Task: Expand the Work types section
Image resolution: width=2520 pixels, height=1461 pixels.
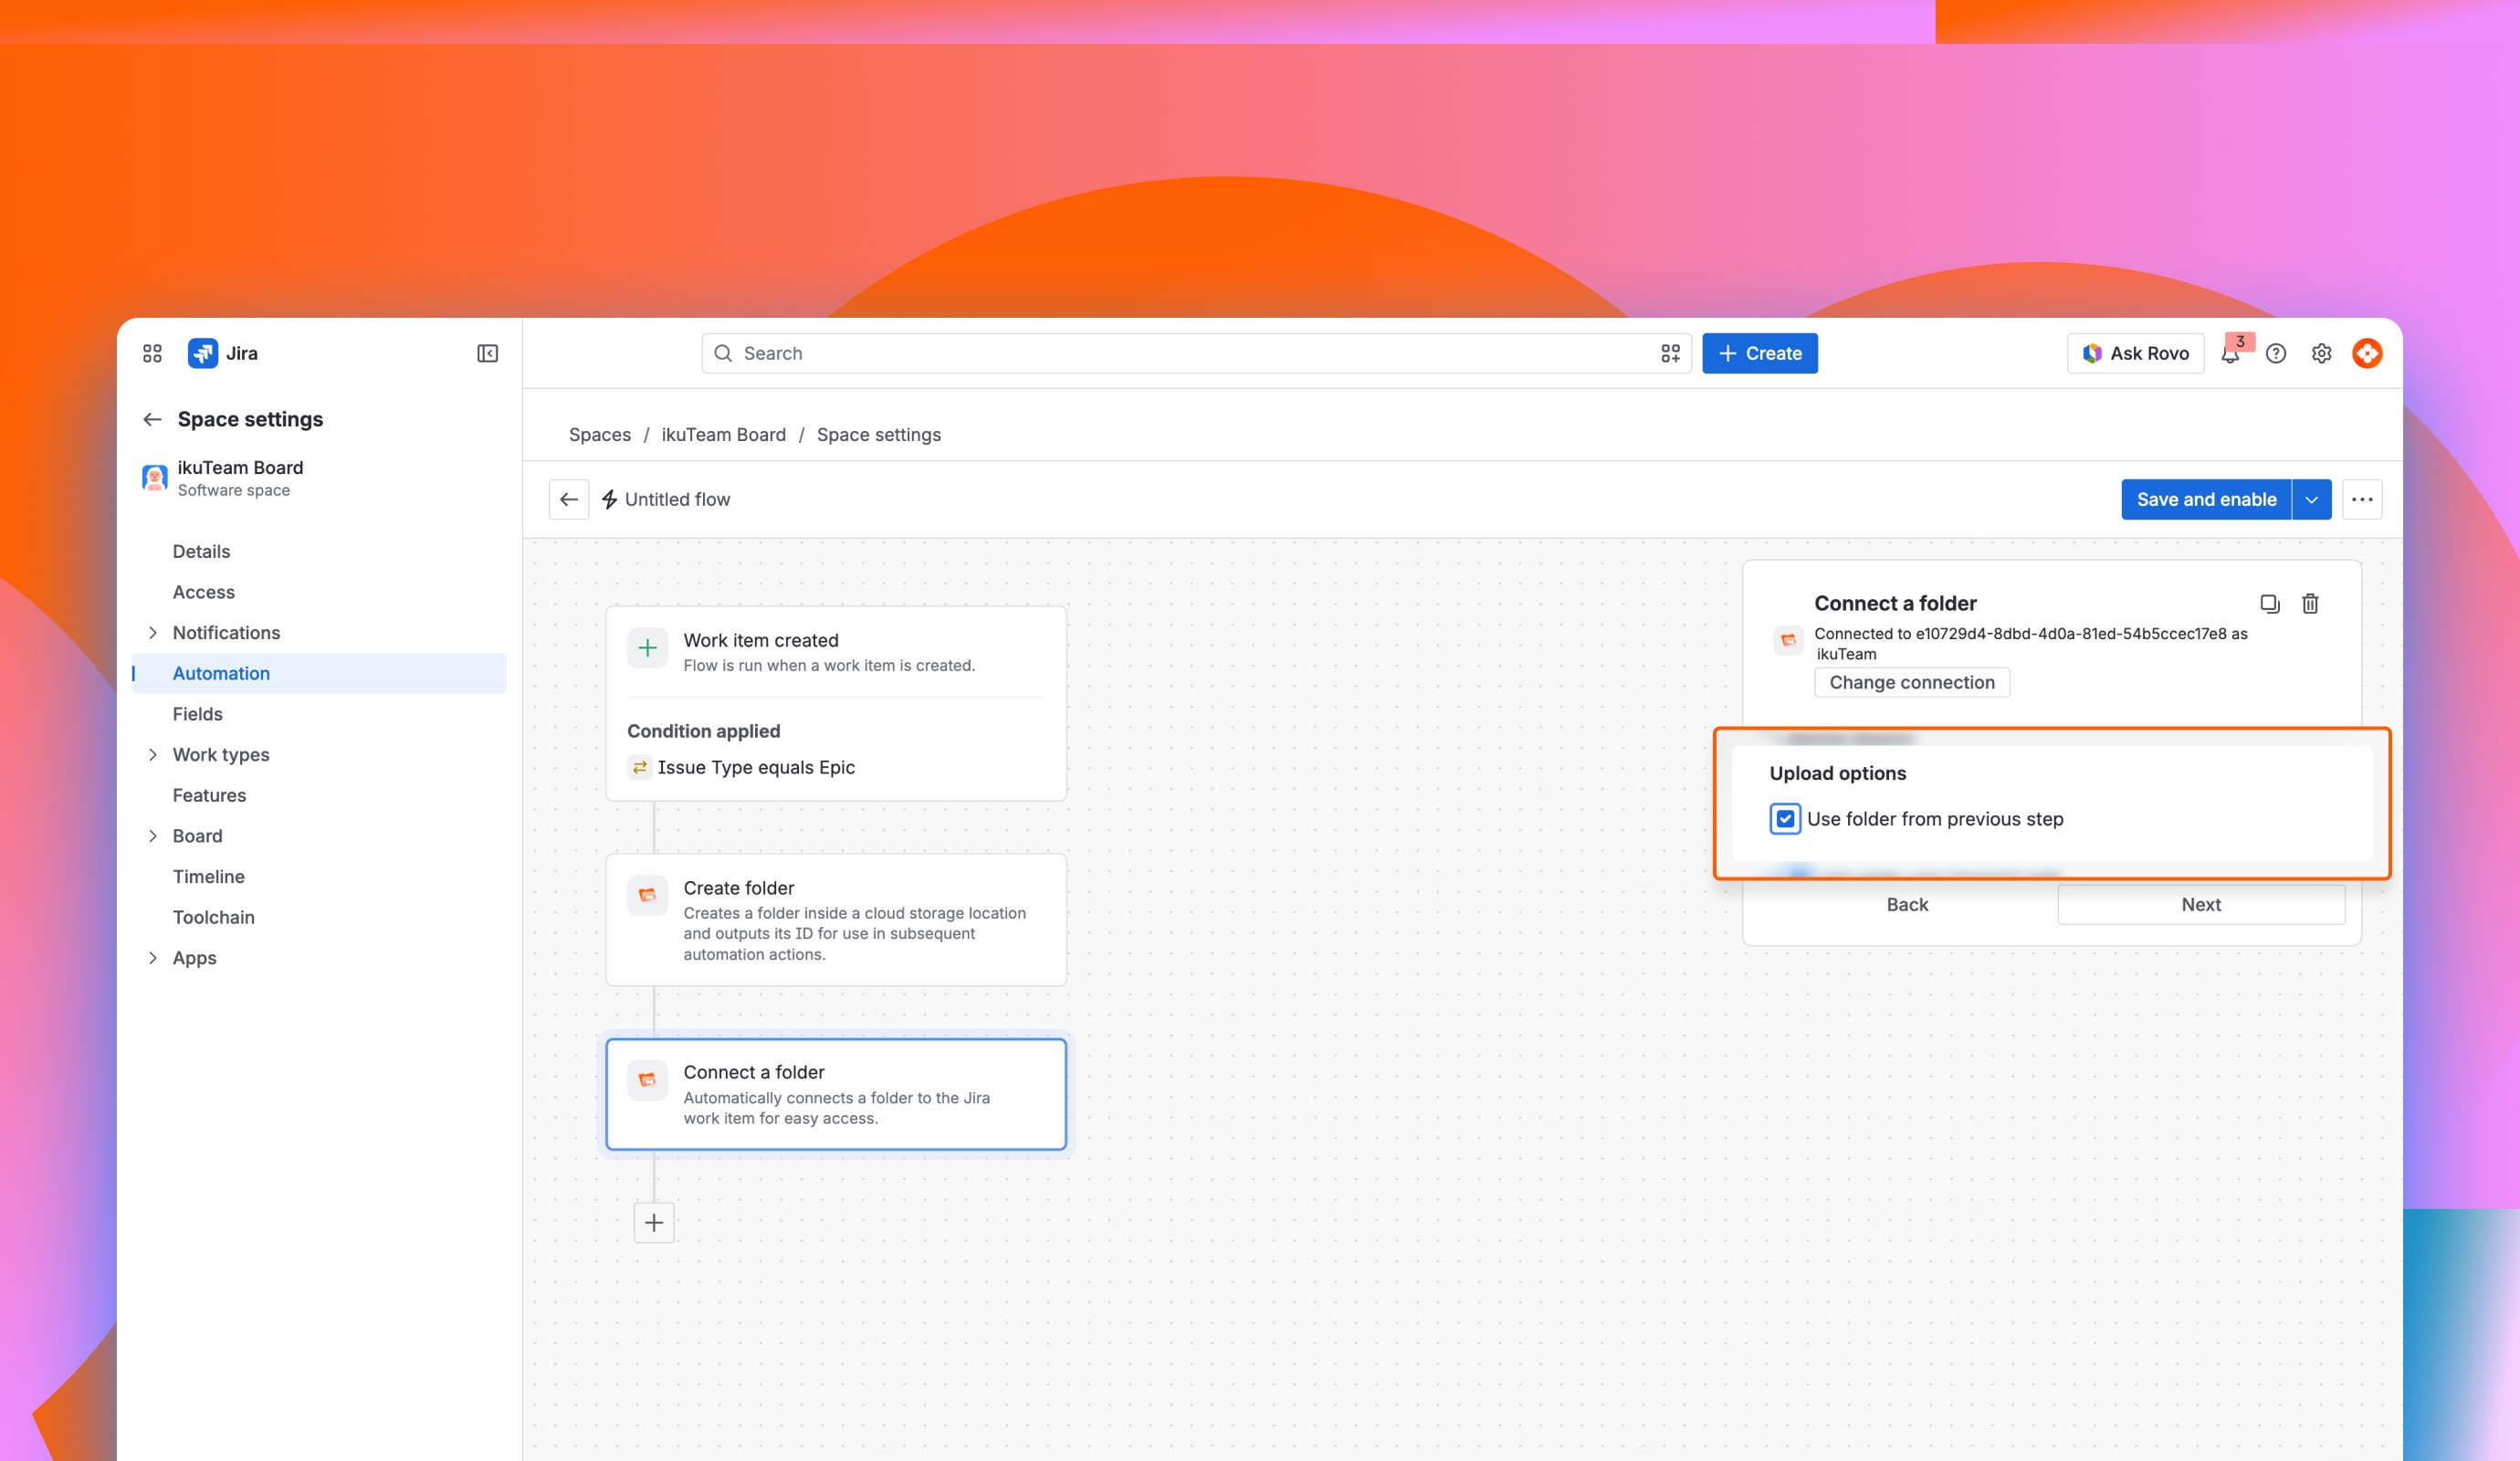Action: click(x=152, y=755)
